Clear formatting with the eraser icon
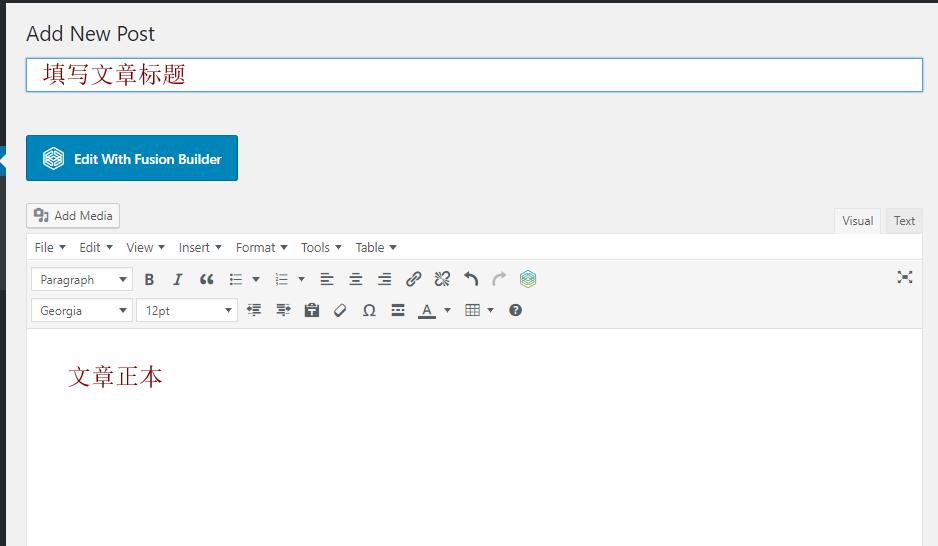 click(x=340, y=310)
